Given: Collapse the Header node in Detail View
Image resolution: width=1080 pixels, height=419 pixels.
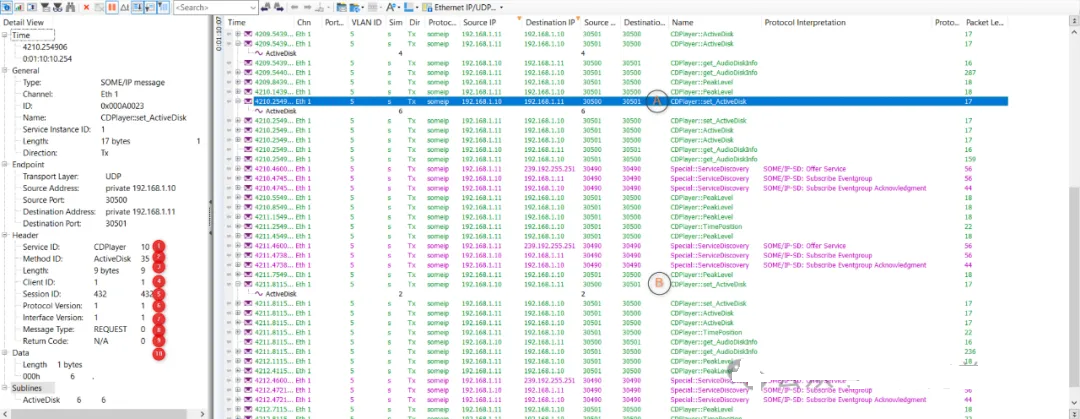Looking at the screenshot, I should pos(6,235).
